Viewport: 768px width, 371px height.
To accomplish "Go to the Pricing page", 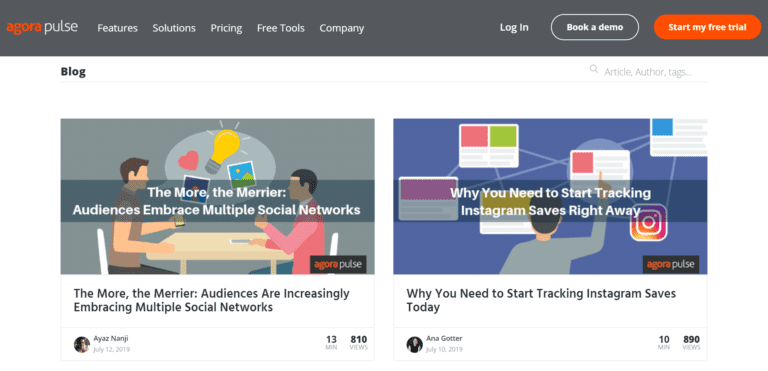I will click(x=226, y=28).
